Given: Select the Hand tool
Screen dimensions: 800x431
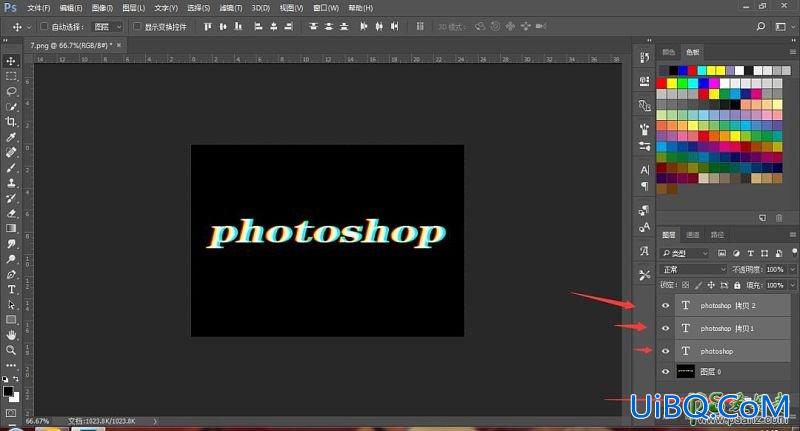Looking at the screenshot, I should tap(11, 335).
